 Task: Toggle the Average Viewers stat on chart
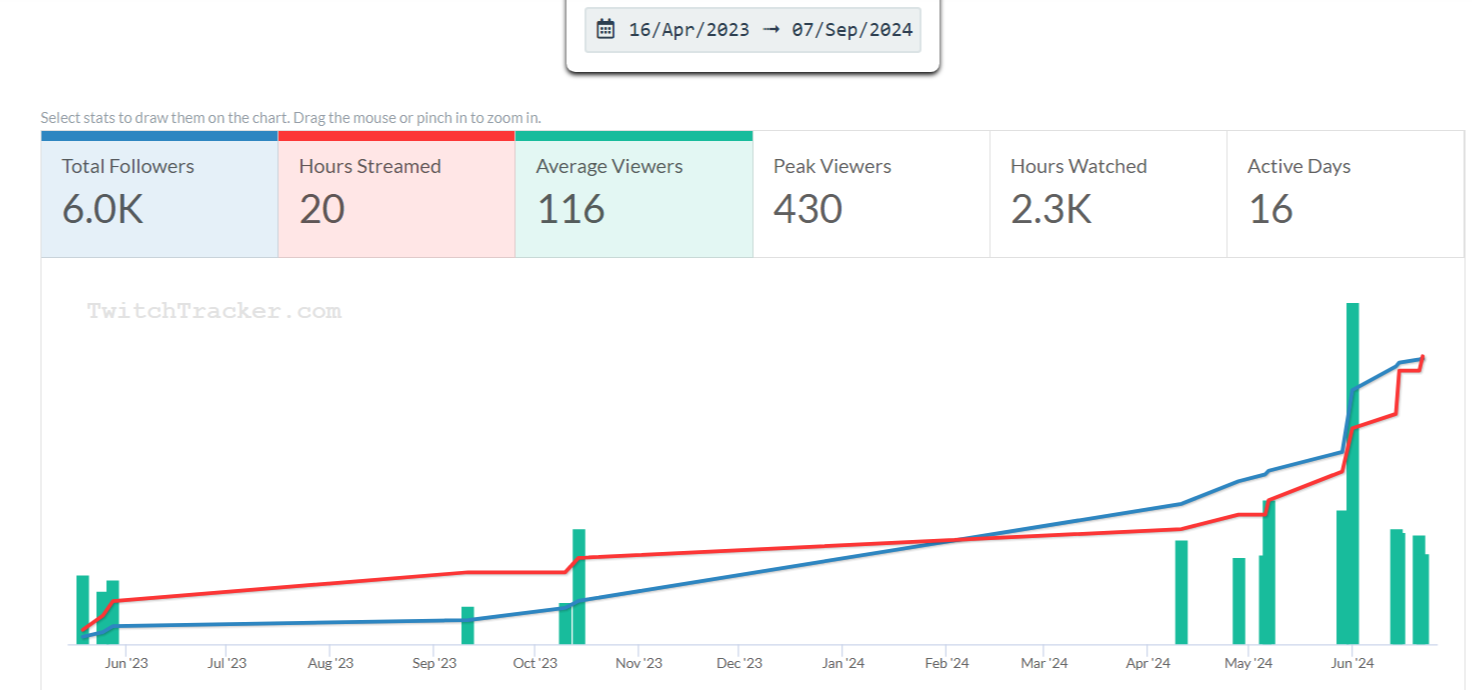[633, 194]
